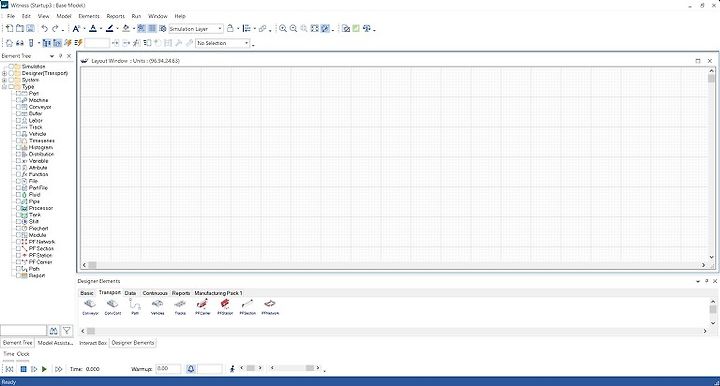This screenshot has width=720, height=386.
Task: Click the Stop simulation square button
Action: pos(23,369)
